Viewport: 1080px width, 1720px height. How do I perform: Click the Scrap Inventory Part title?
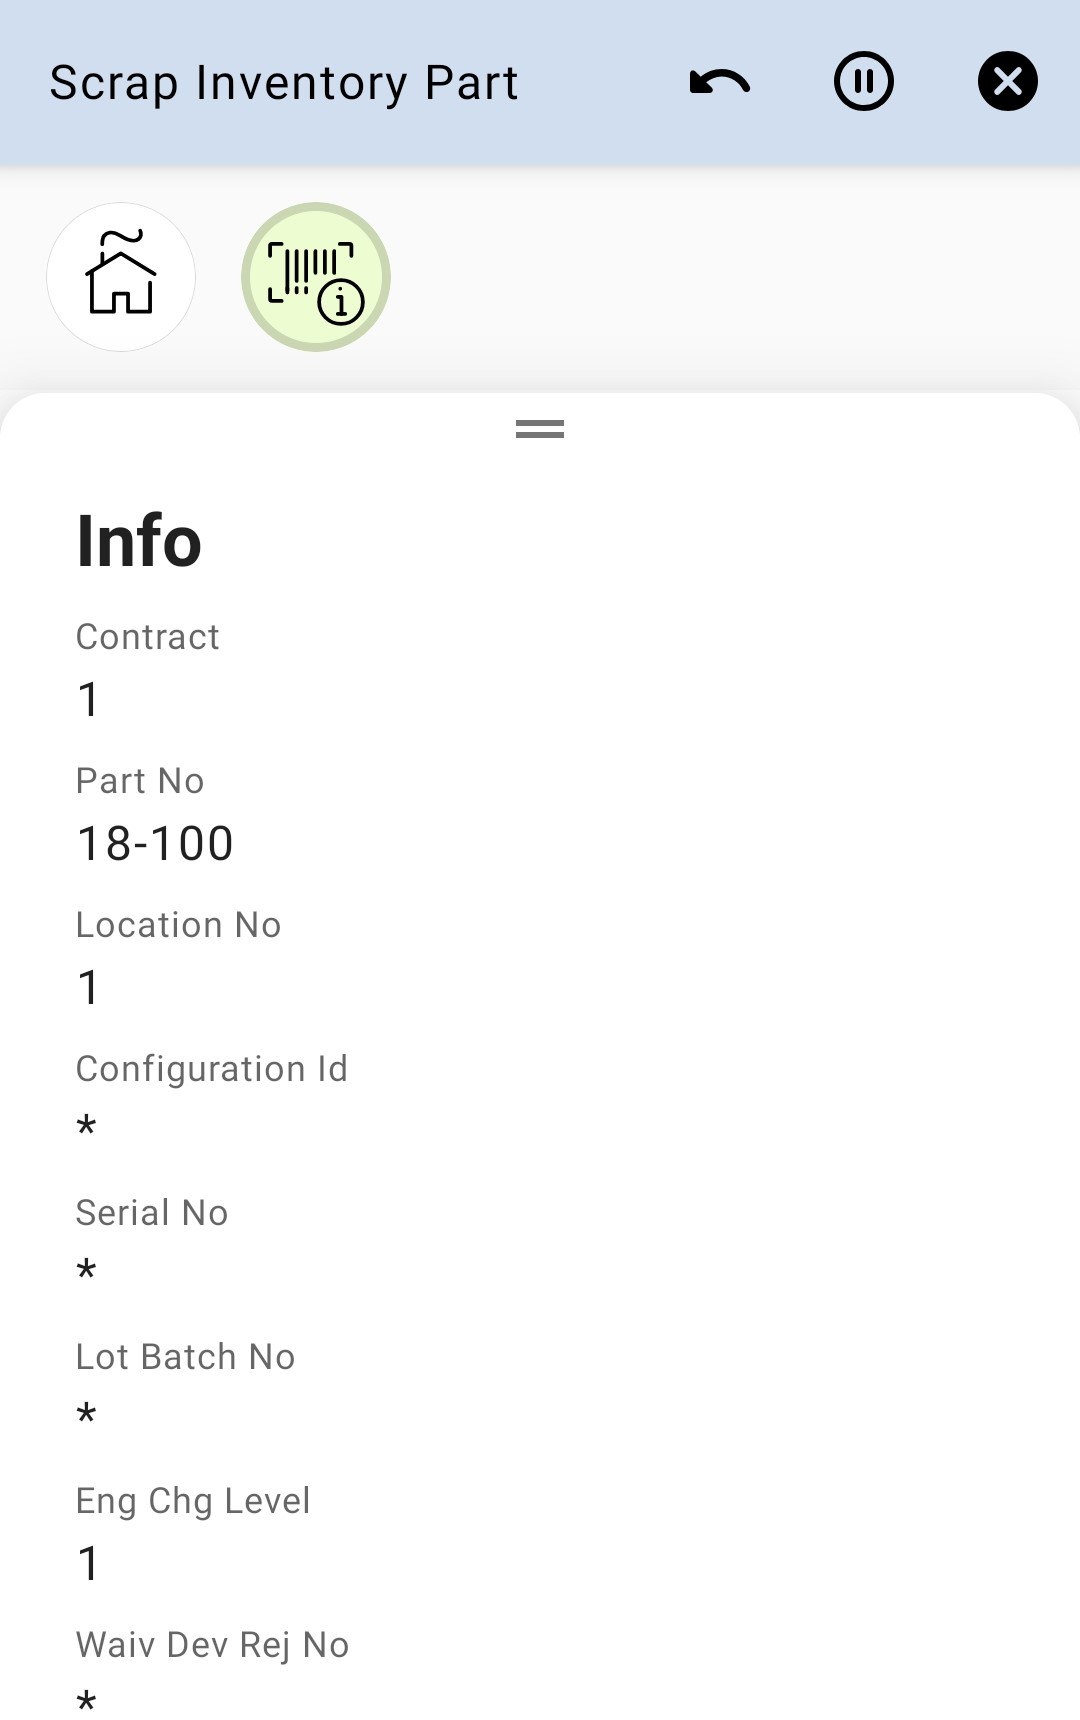(284, 83)
